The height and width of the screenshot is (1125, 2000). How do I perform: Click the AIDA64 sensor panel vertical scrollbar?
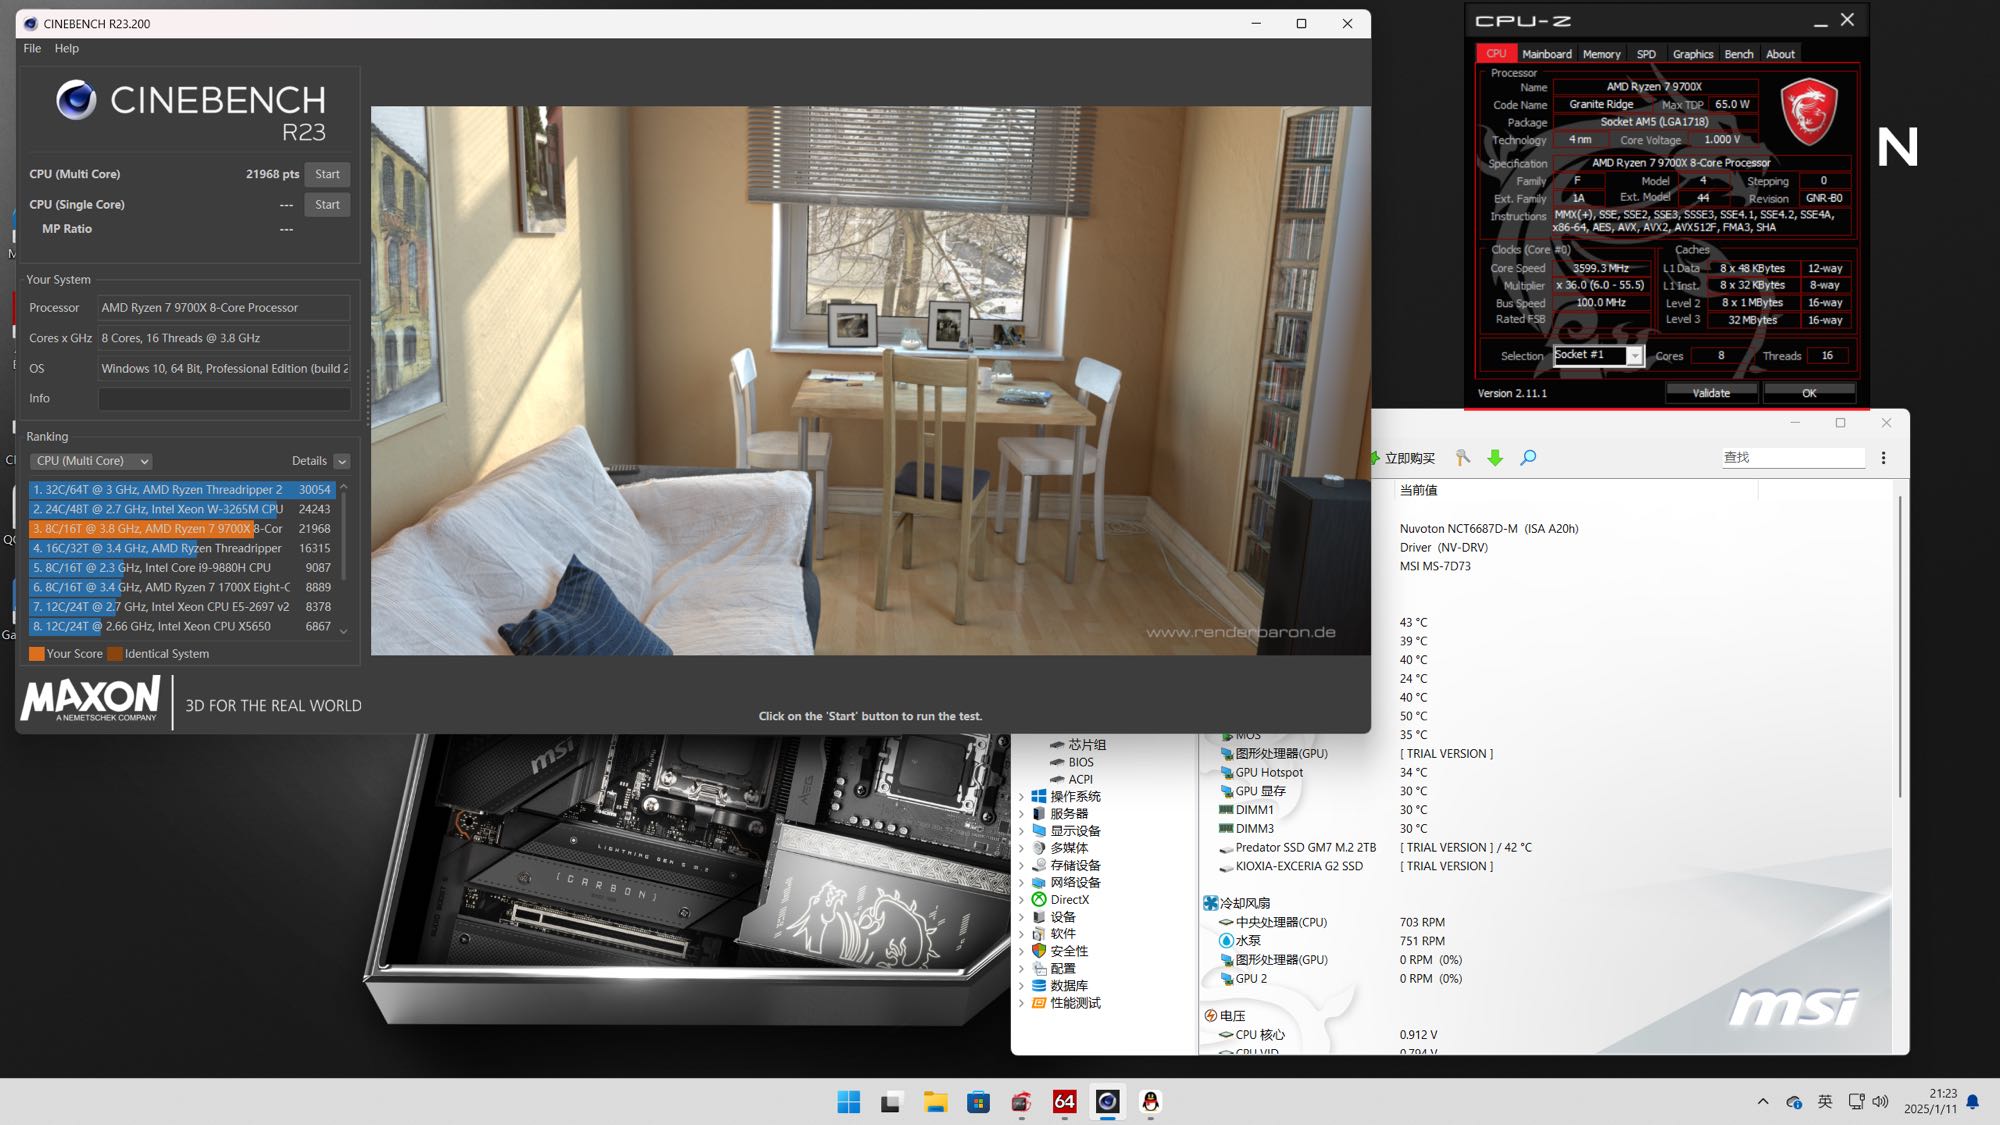pos(1899,645)
